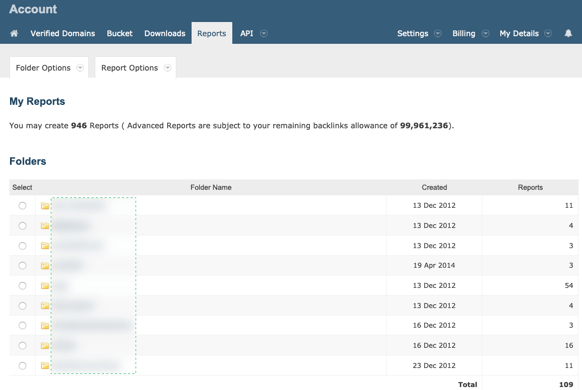582x390 pixels.
Task: Select the radio for folder with 16 reports
Action: click(x=22, y=345)
